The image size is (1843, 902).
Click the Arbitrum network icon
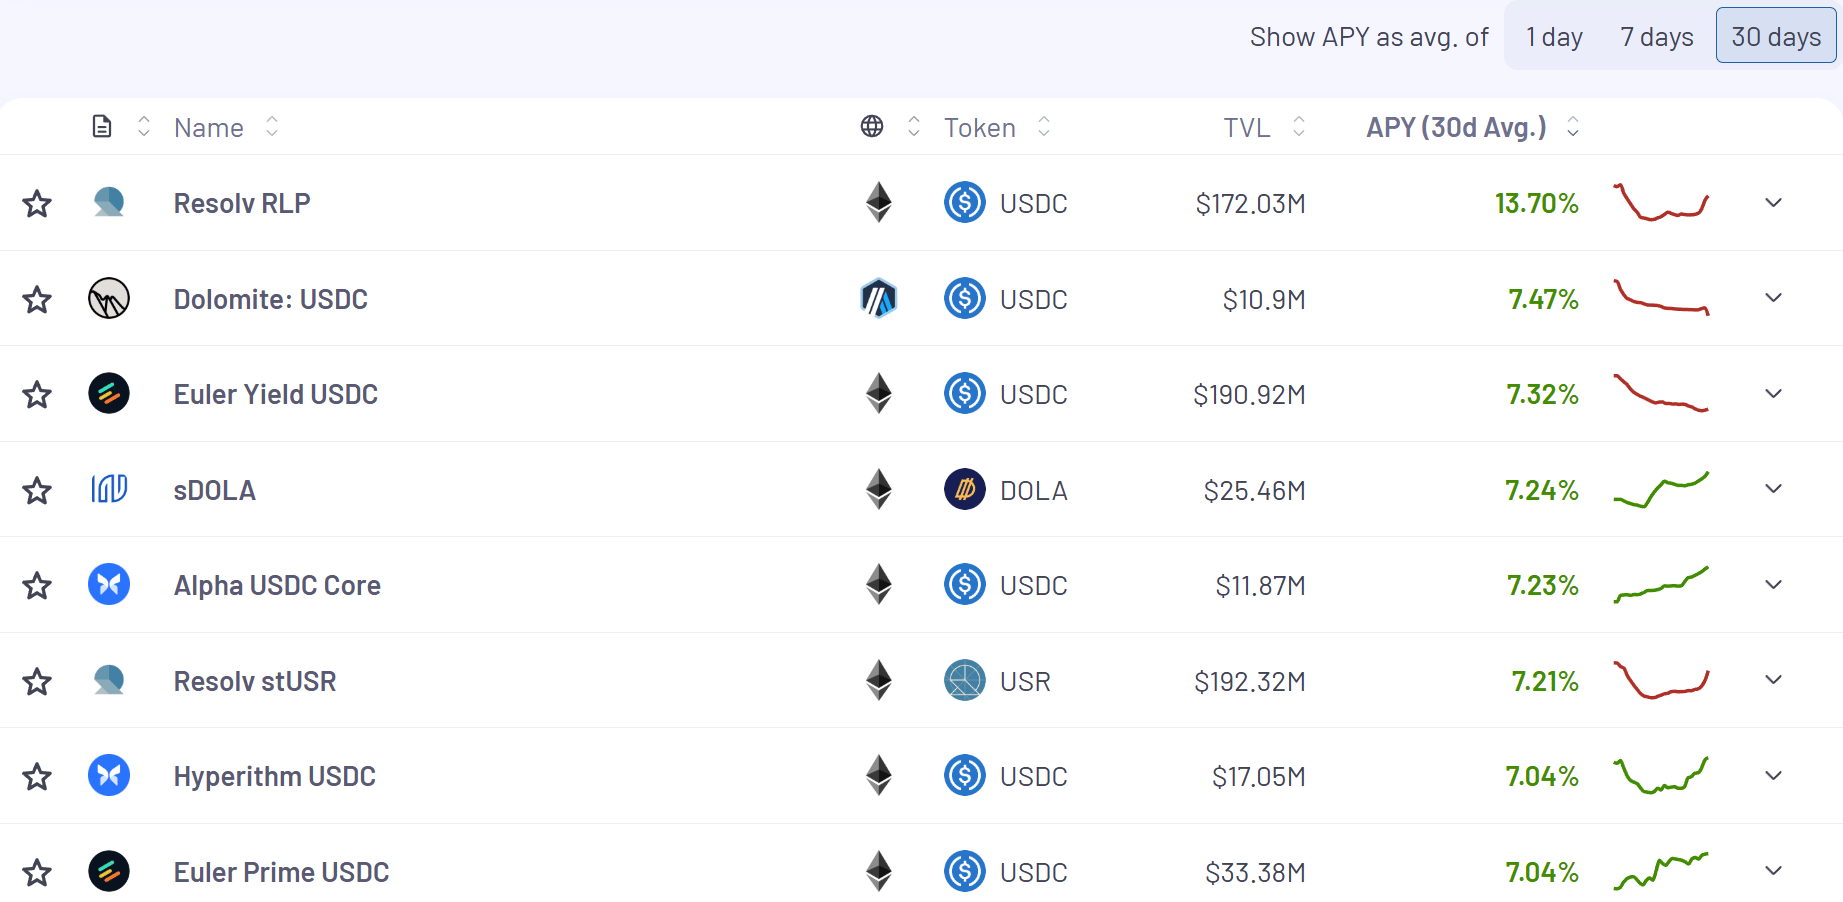tap(879, 299)
